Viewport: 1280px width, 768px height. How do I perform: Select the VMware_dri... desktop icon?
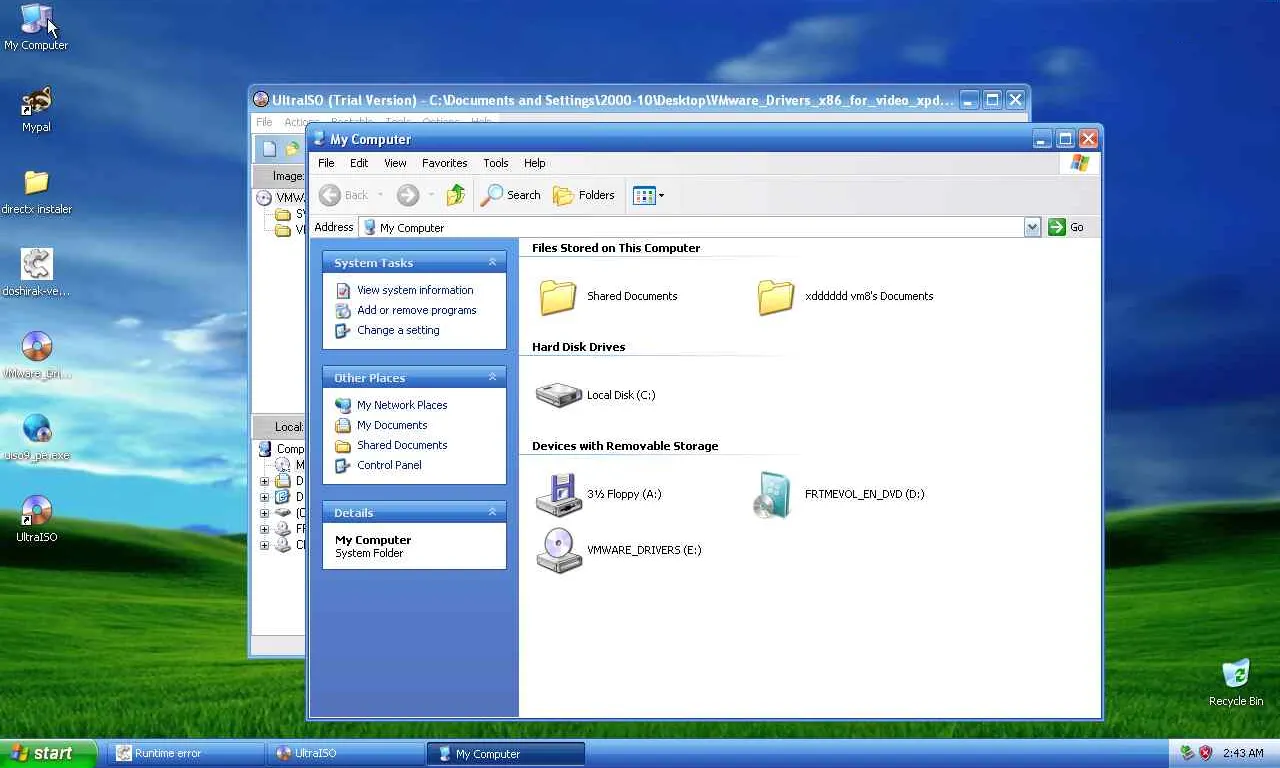36,355
